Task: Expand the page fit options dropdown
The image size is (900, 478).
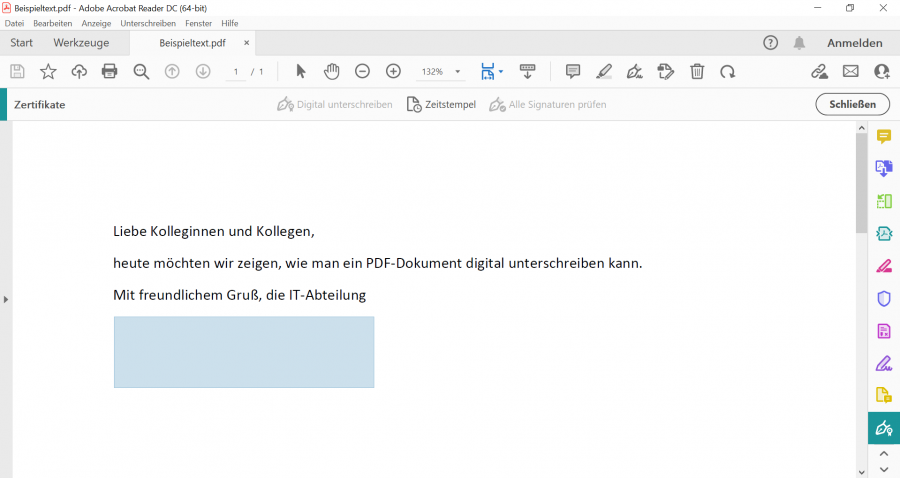Action: pyautogui.click(x=501, y=72)
